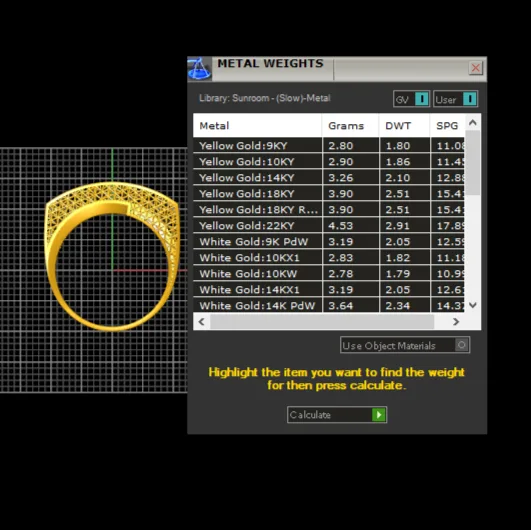Select the Yellow Gold:18KY R... row
The height and width of the screenshot is (530, 531).
(328, 210)
